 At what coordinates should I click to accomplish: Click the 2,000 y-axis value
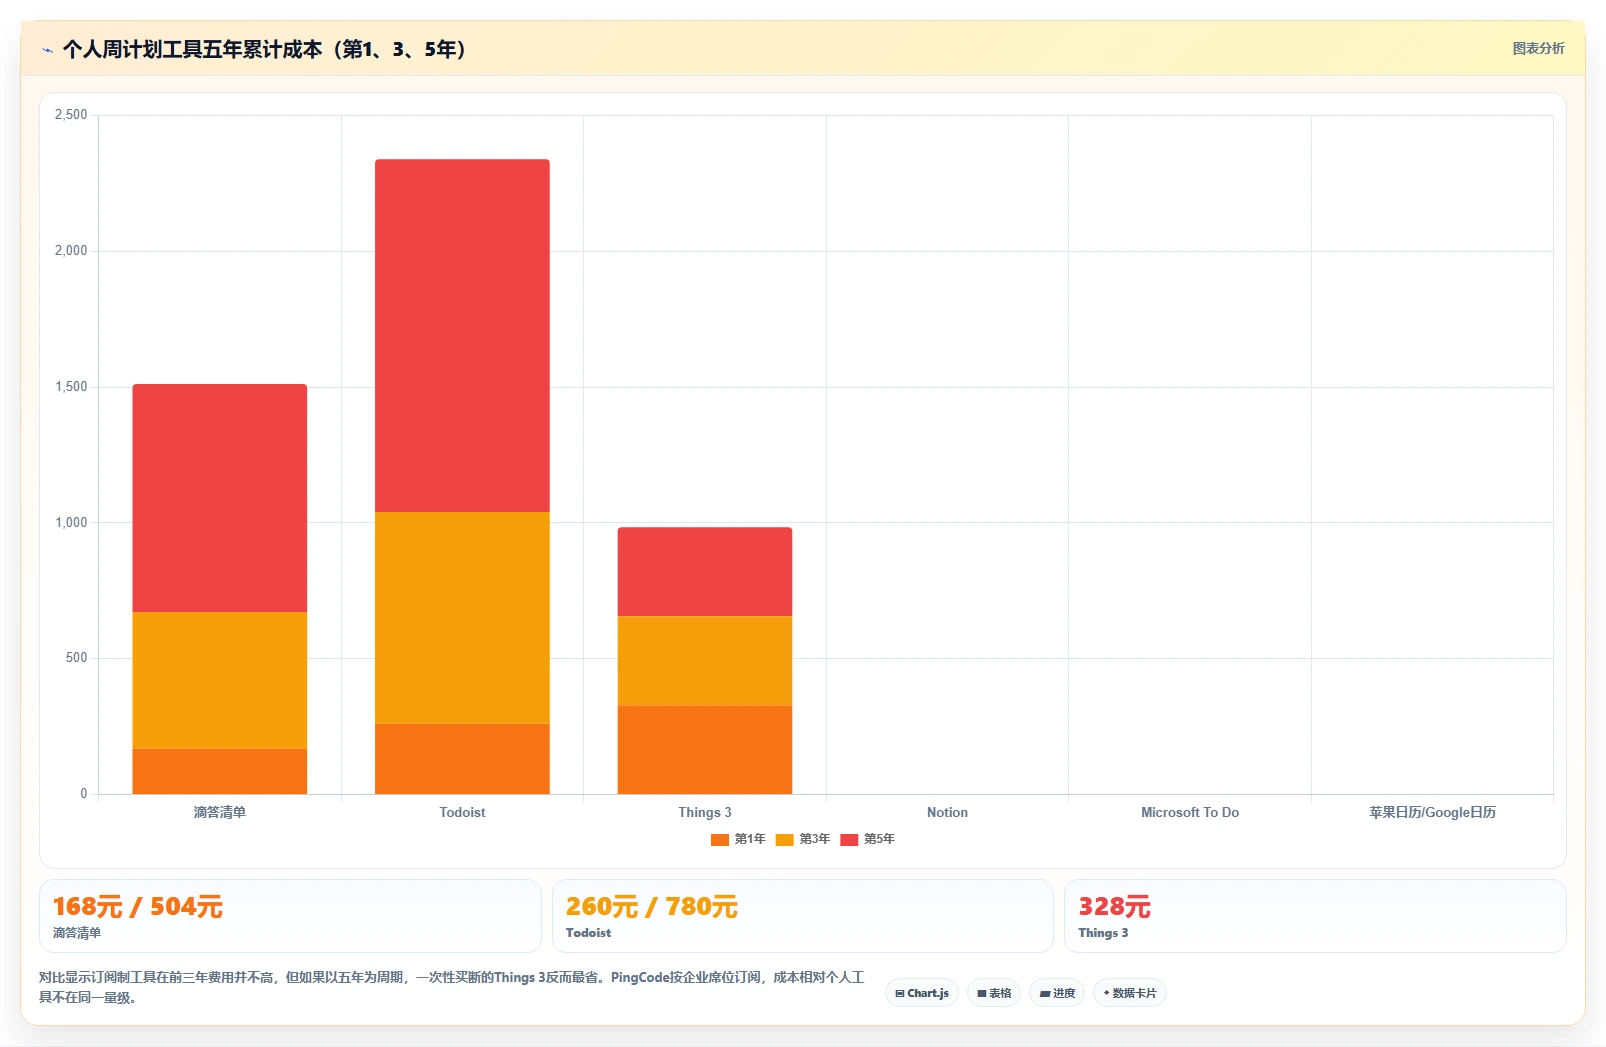click(x=71, y=251)
